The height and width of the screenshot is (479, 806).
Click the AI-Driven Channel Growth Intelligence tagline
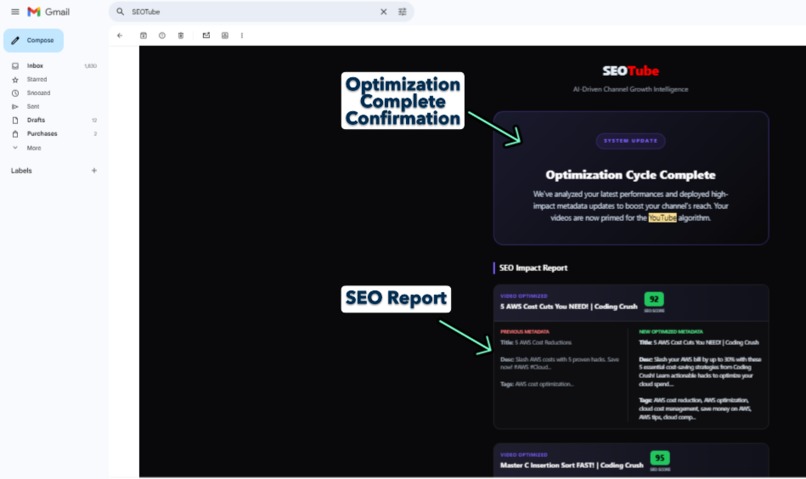pos(631,89)
